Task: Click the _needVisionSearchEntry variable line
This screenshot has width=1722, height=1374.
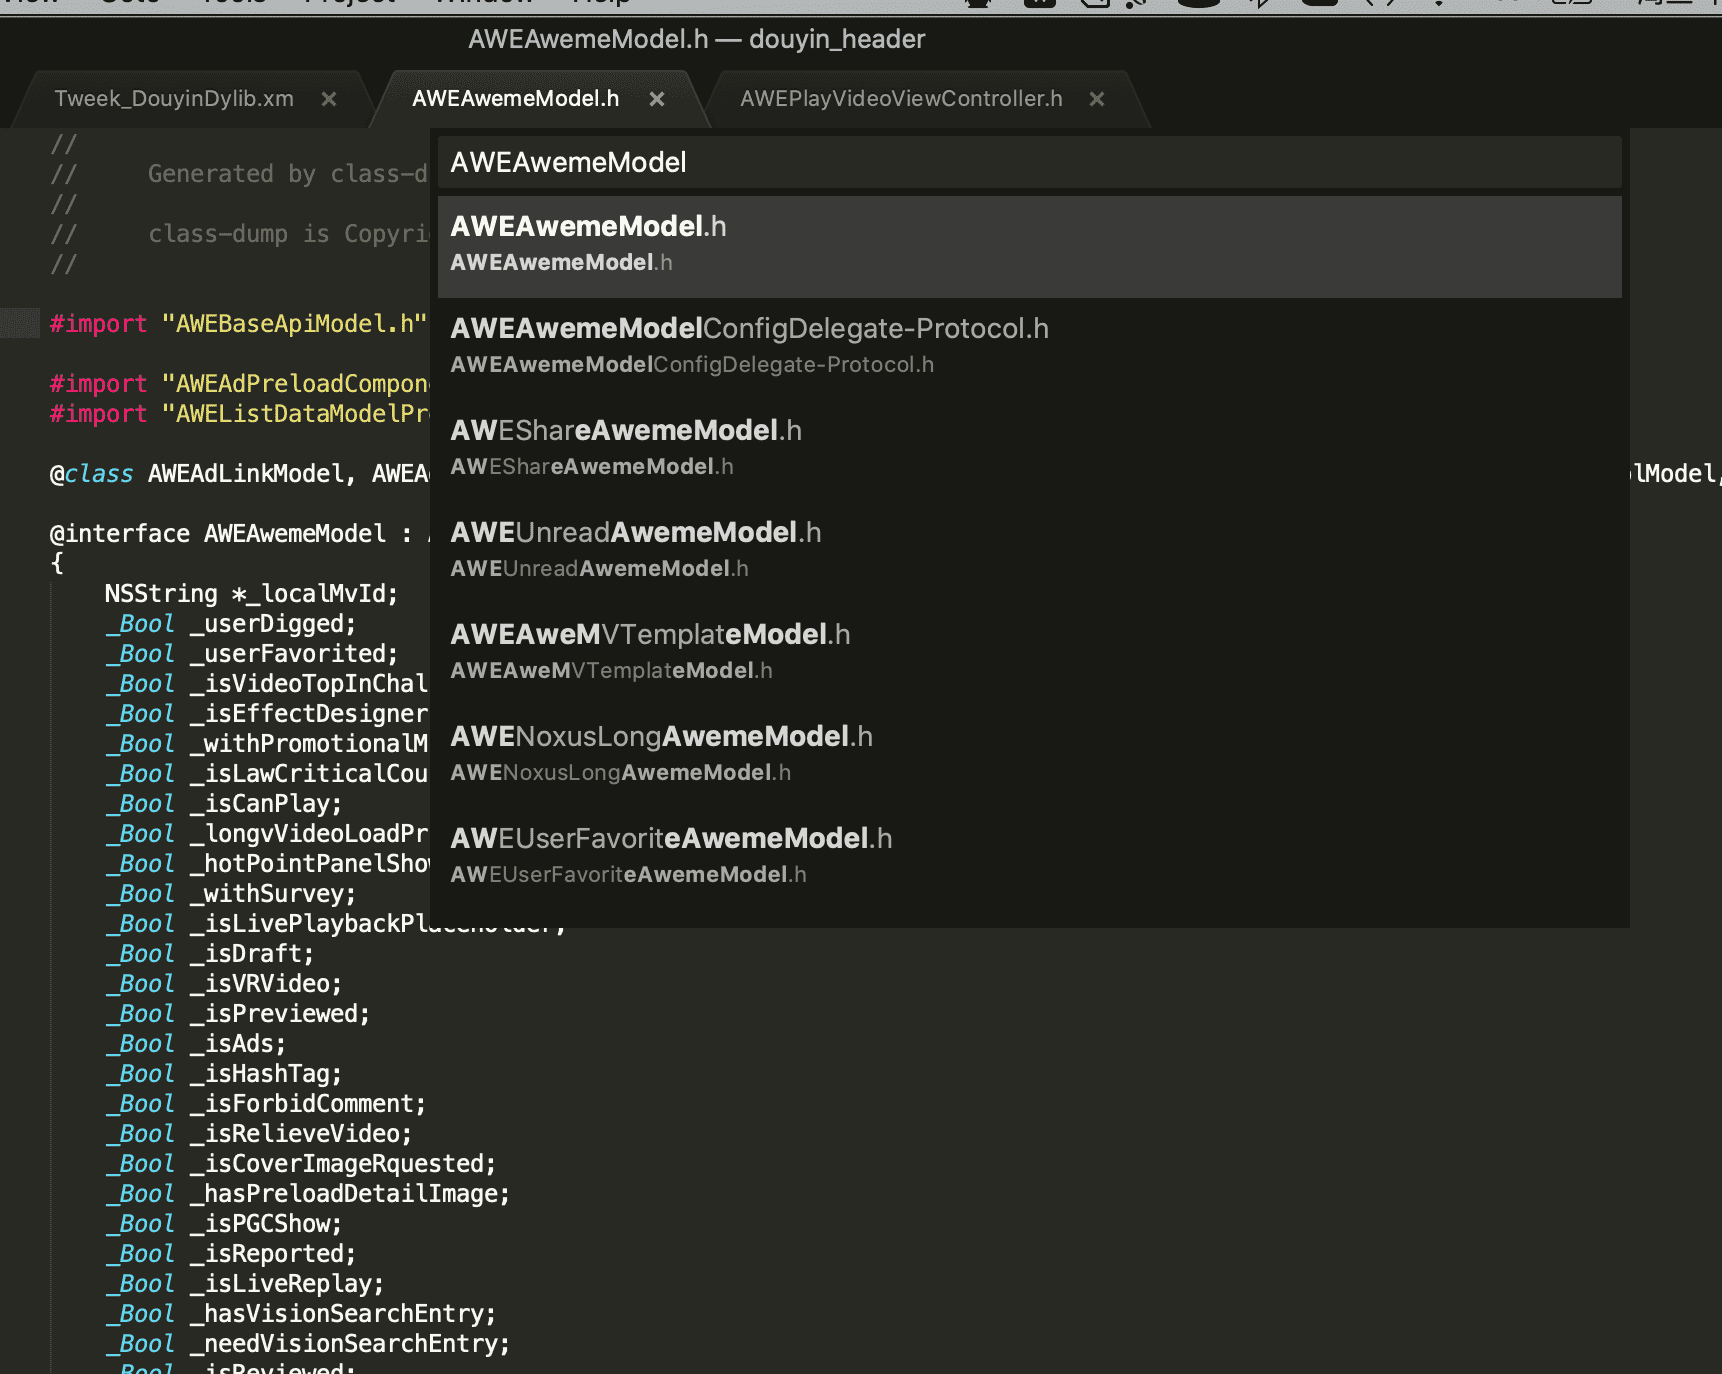Action: coord(308,1344)
